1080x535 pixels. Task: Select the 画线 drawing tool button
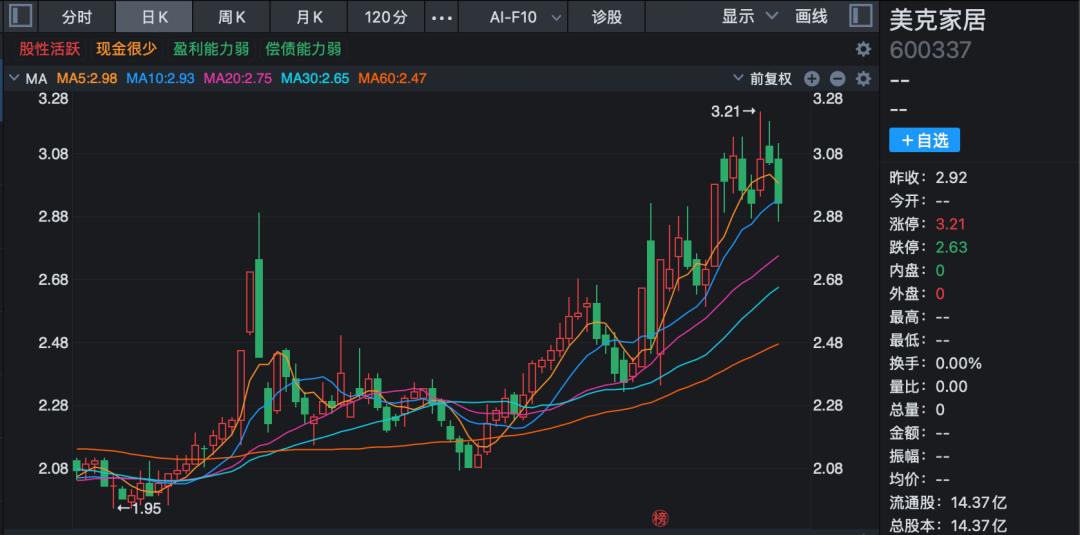click(x=811, y=16)
